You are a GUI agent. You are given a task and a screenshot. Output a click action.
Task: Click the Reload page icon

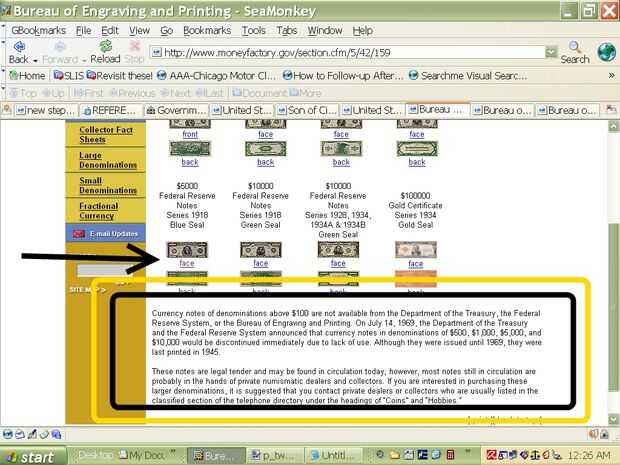point(105,46)
